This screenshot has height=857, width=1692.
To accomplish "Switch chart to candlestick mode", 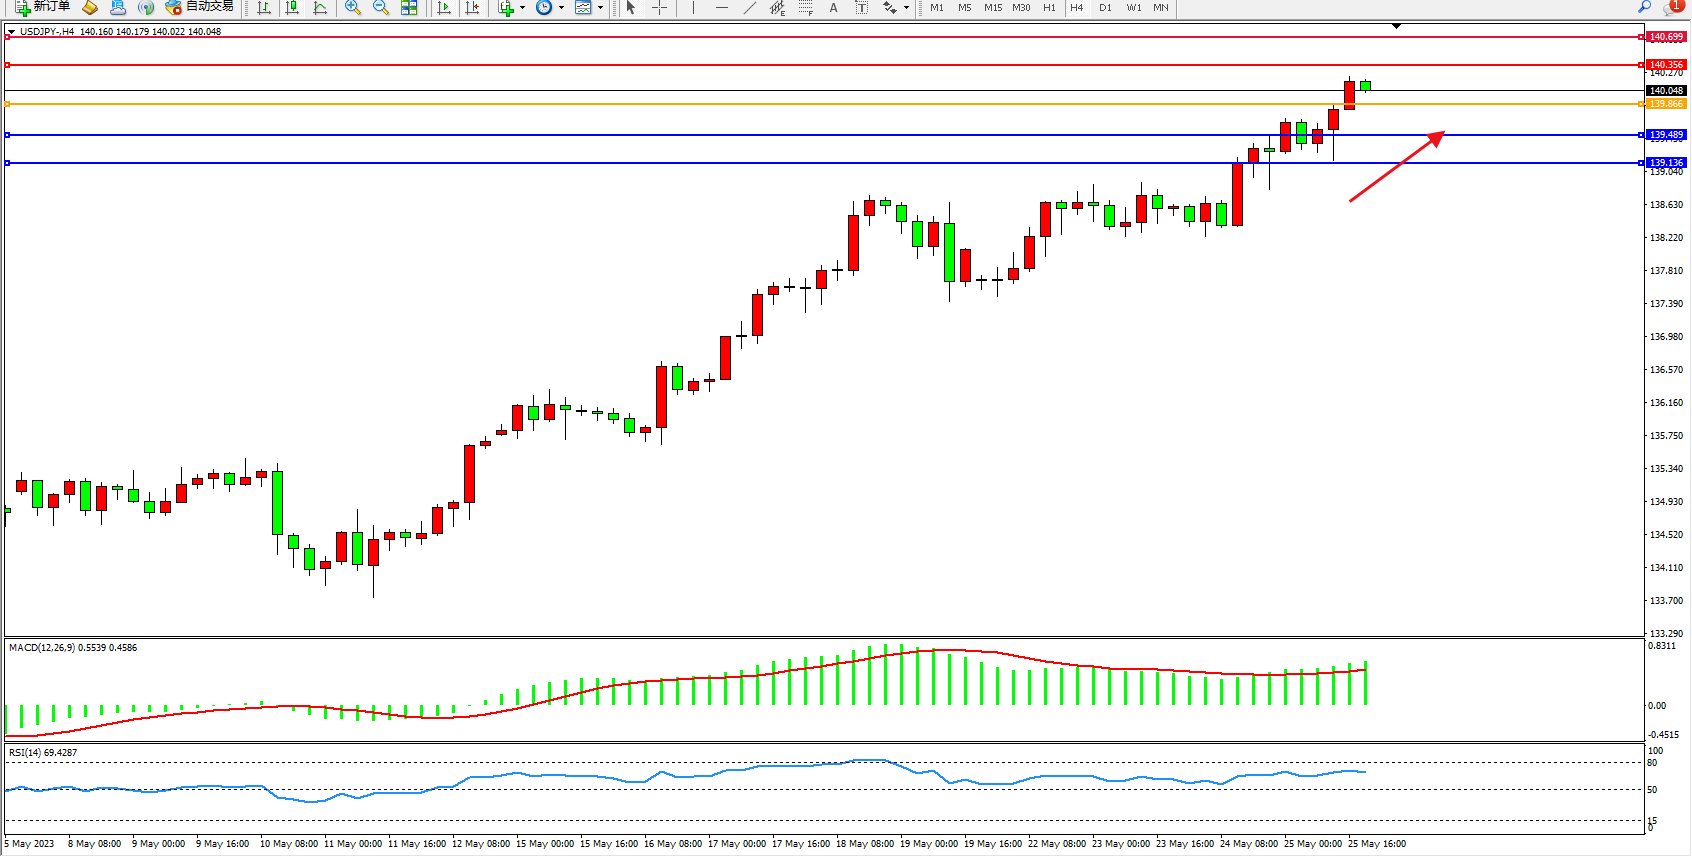I will coord(292,8).
